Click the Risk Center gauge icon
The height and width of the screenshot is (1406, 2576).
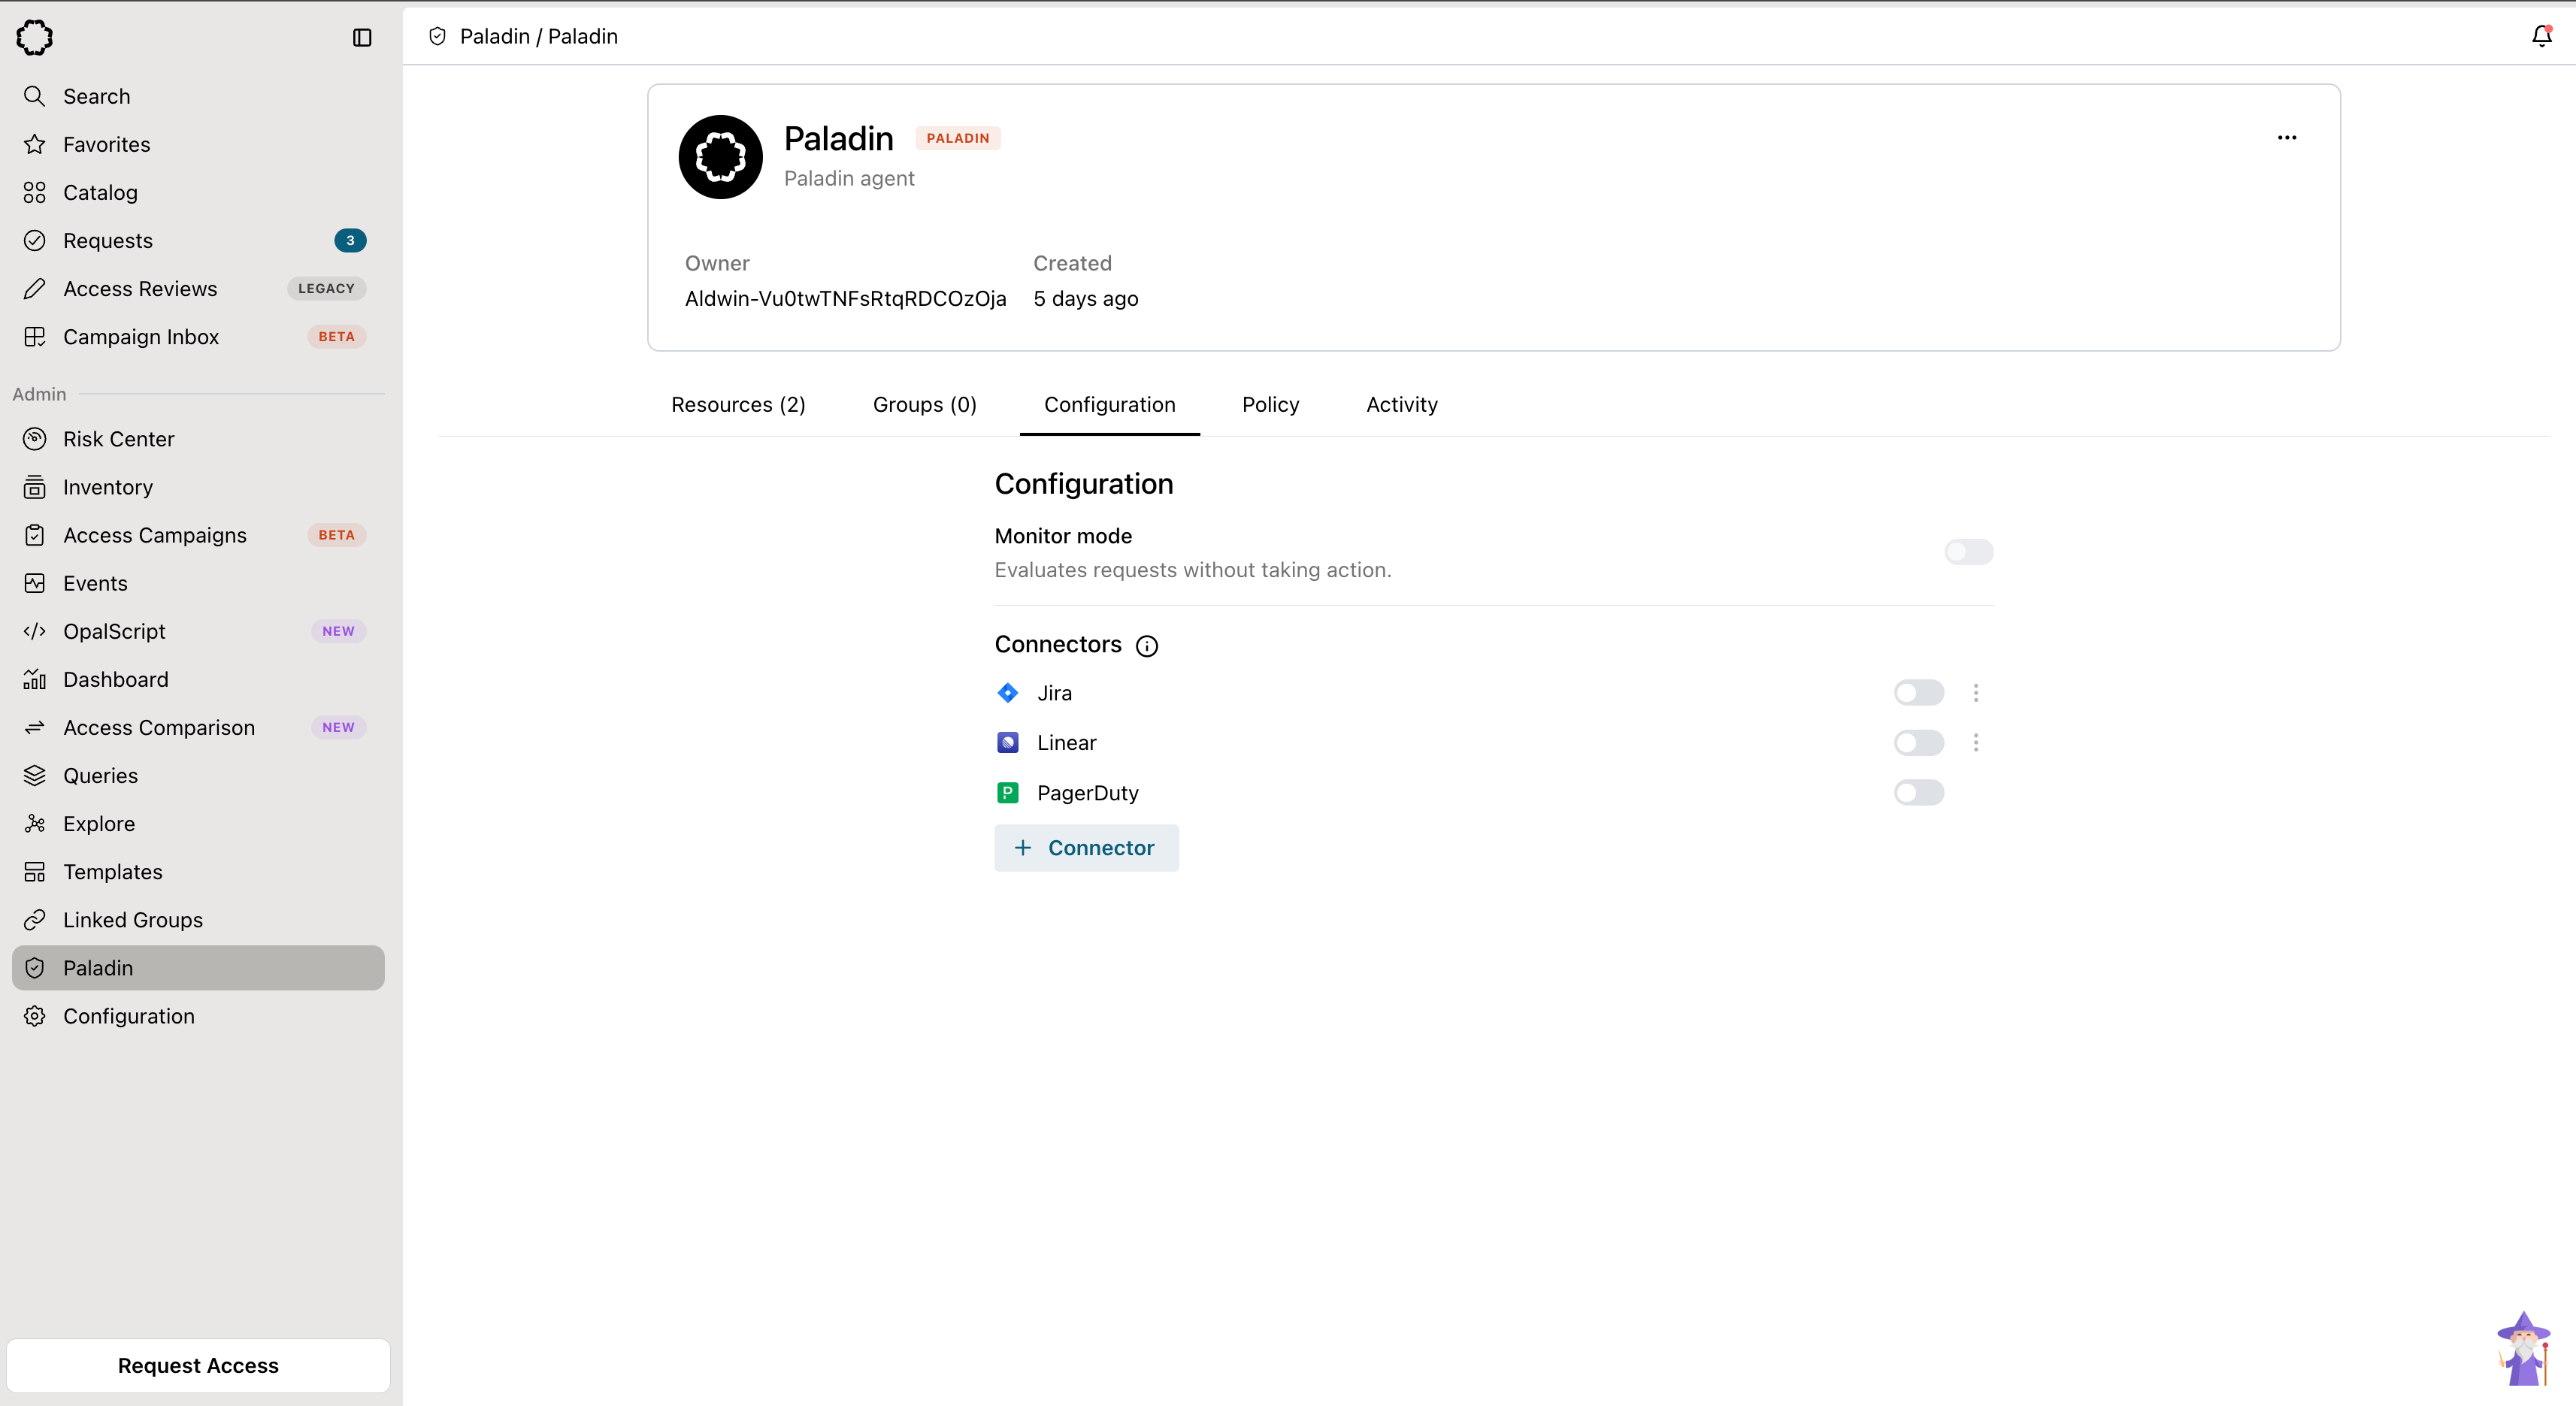coord(35,439)
